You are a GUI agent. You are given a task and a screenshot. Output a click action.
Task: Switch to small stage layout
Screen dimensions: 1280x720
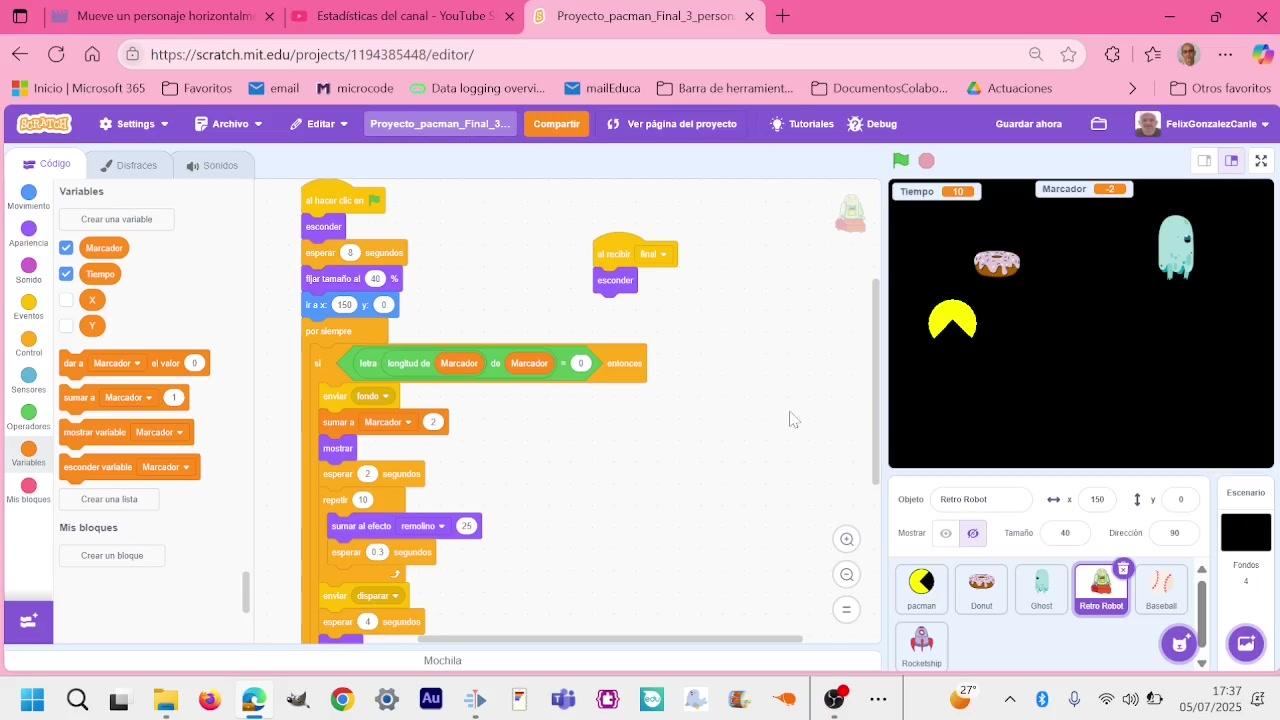(1205, 160)
